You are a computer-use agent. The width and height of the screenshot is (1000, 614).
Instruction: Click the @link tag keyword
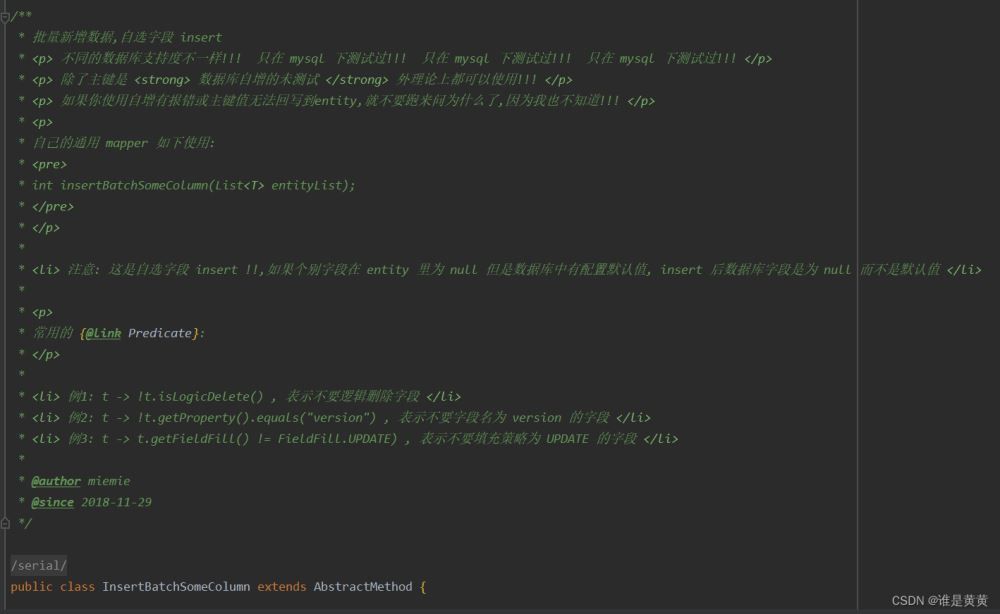[103, 333]
